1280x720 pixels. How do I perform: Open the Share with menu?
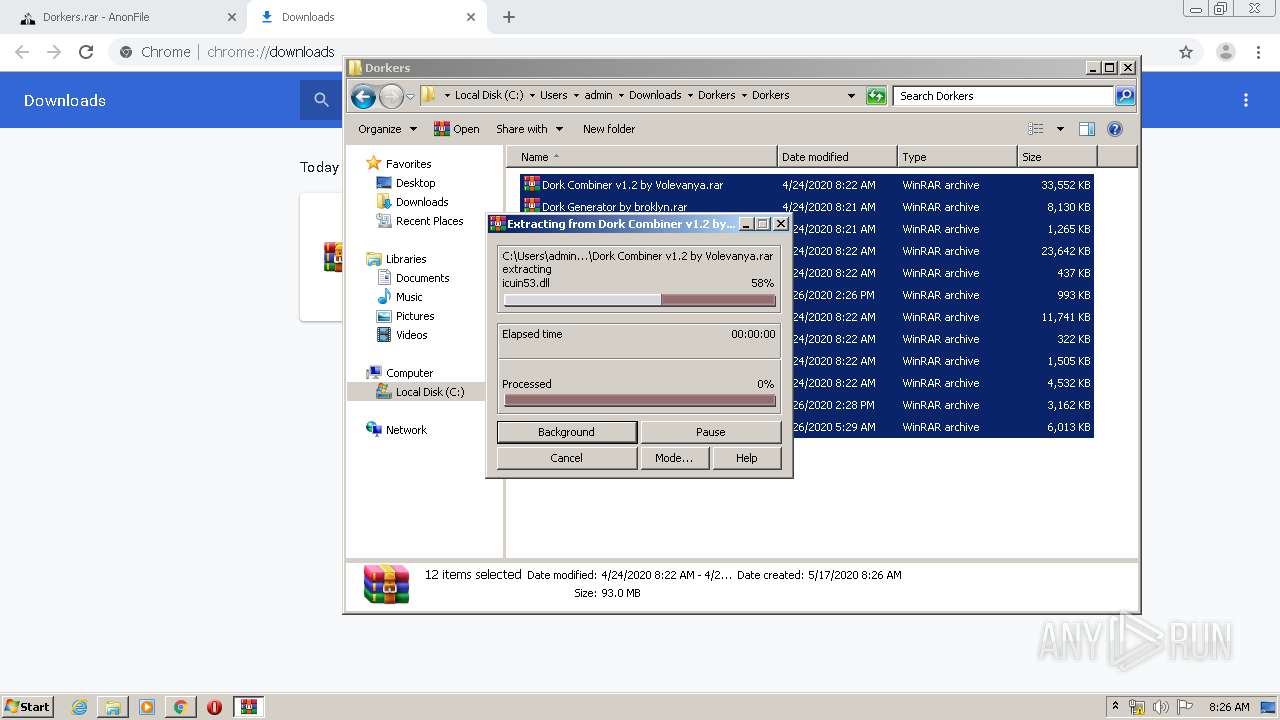[x=529, y=129]
